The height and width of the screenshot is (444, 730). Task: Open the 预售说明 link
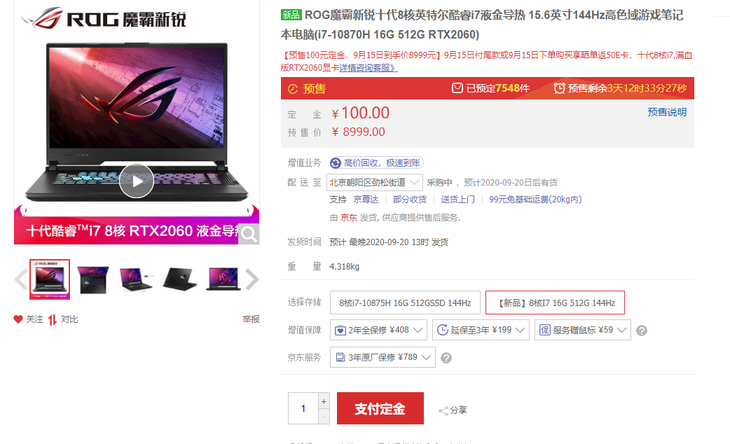pyautogui.click(x=667, y=112)
